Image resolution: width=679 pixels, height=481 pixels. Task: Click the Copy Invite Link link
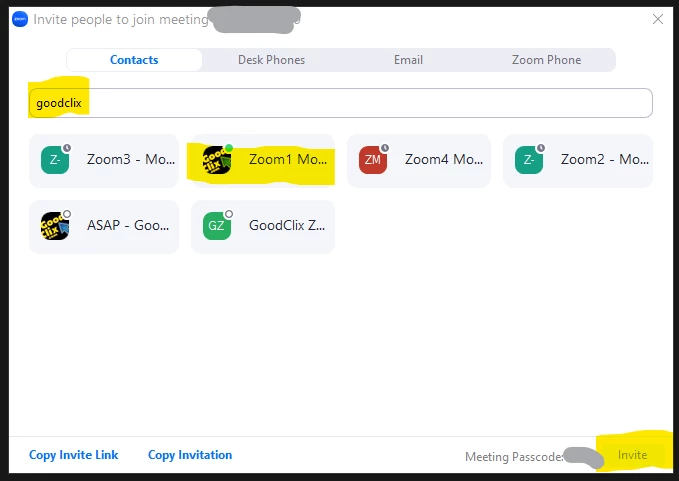(x=74, y=455)
